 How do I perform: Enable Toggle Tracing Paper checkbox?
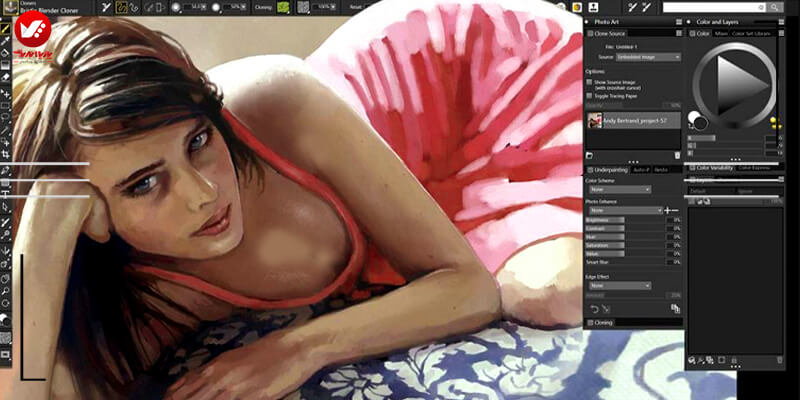(x=589, y=95)
